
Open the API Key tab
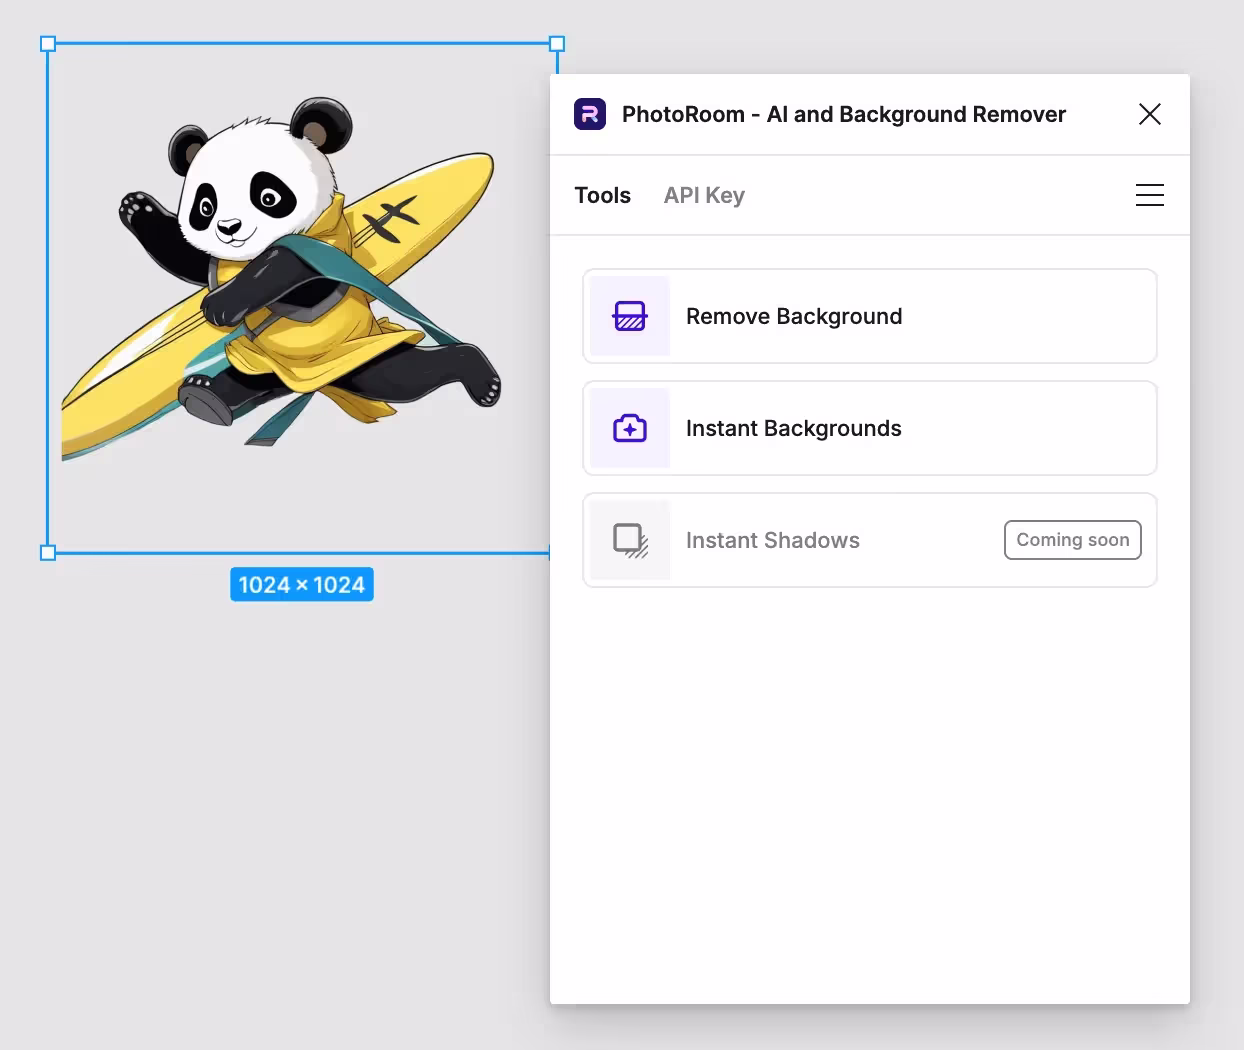[x=704, y=195]
